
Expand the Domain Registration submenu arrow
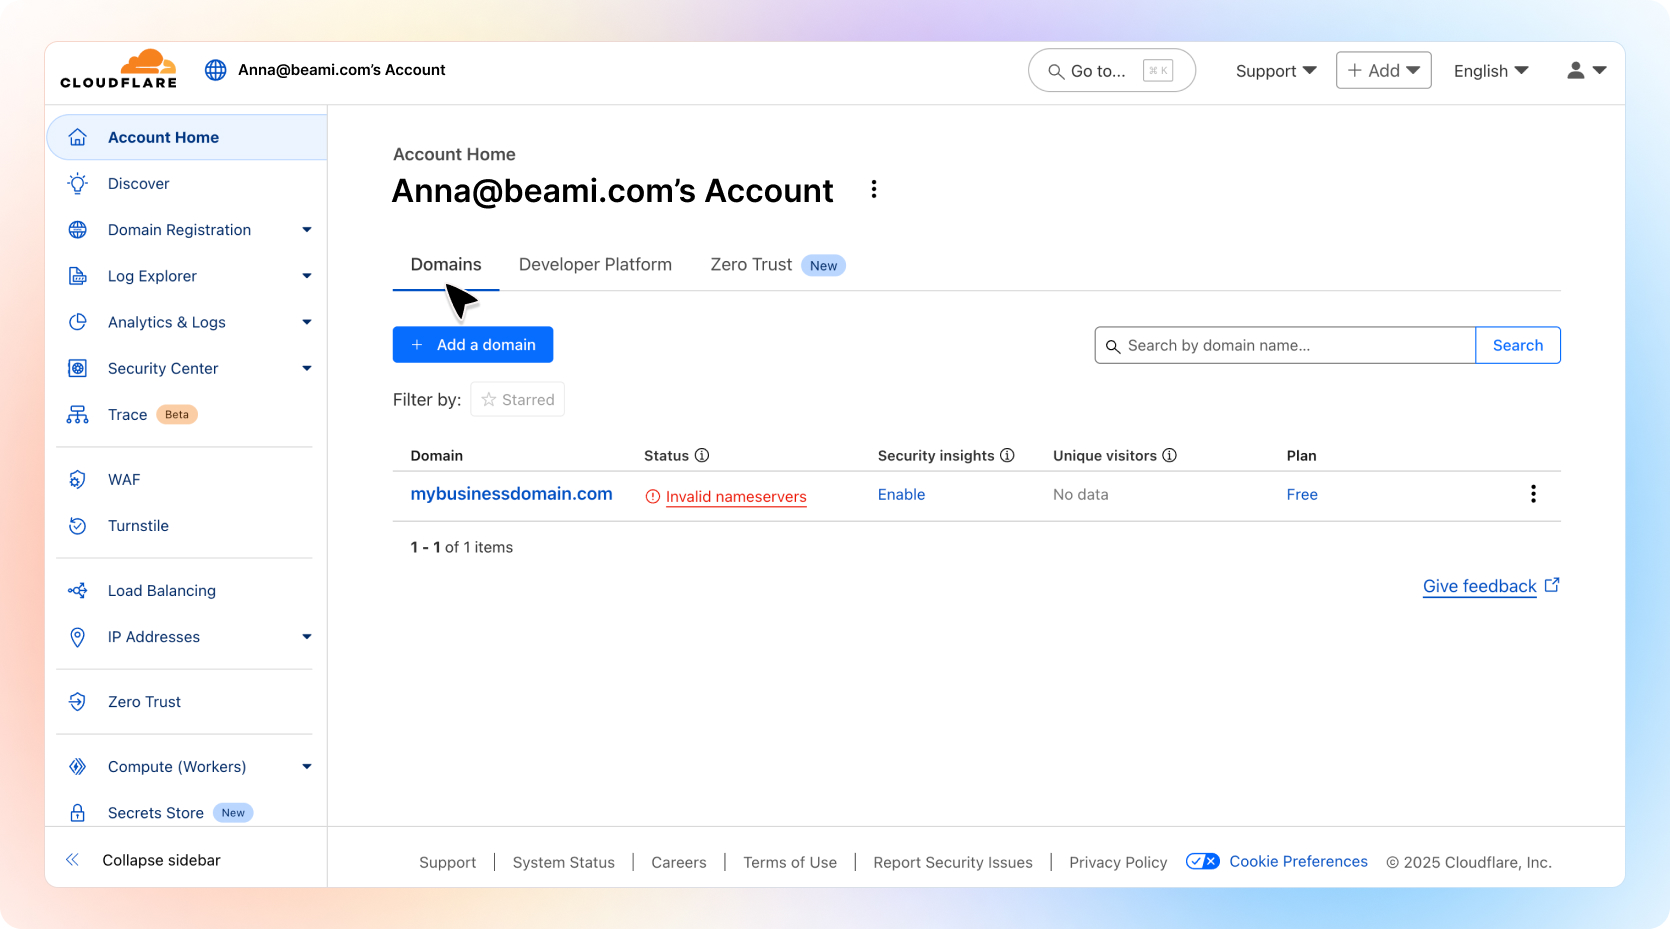click(x=307, y=230)
